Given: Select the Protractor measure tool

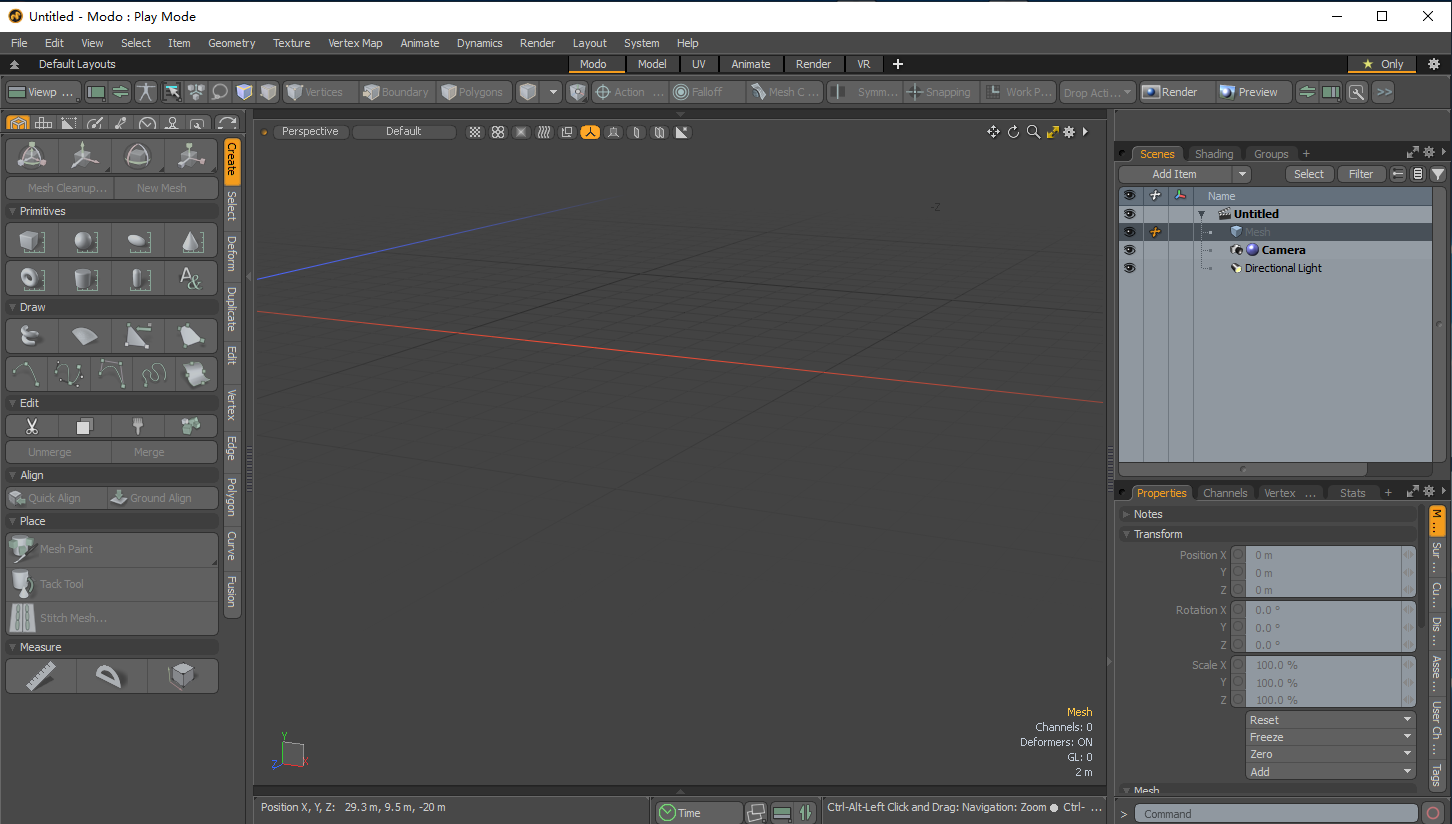Looking at the screenshot, I should pyautogui.click(x=111, y=677).
